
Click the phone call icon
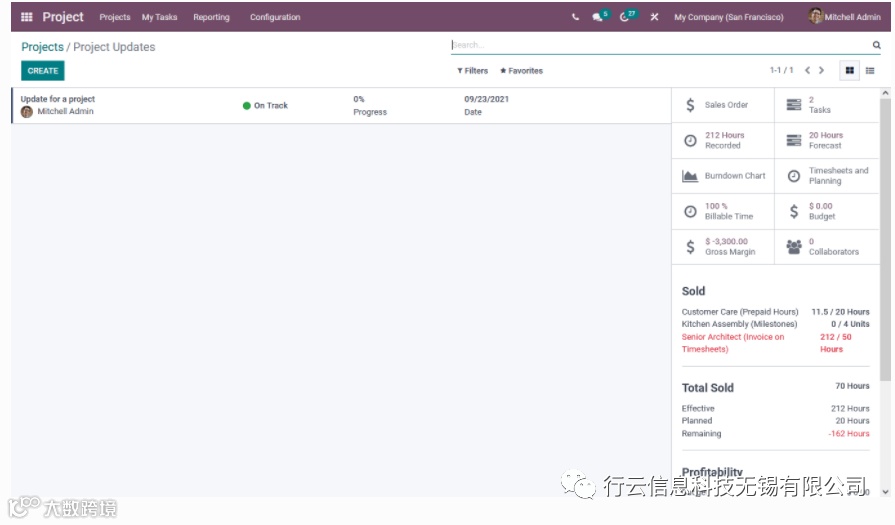pyautogui.click(x=575, y=17)
